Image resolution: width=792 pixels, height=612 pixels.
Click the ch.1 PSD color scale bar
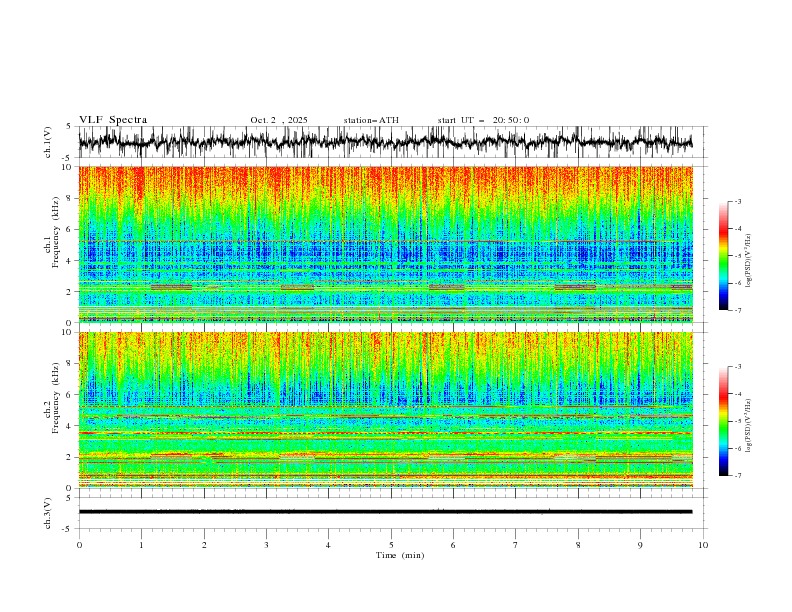[723, 256]
